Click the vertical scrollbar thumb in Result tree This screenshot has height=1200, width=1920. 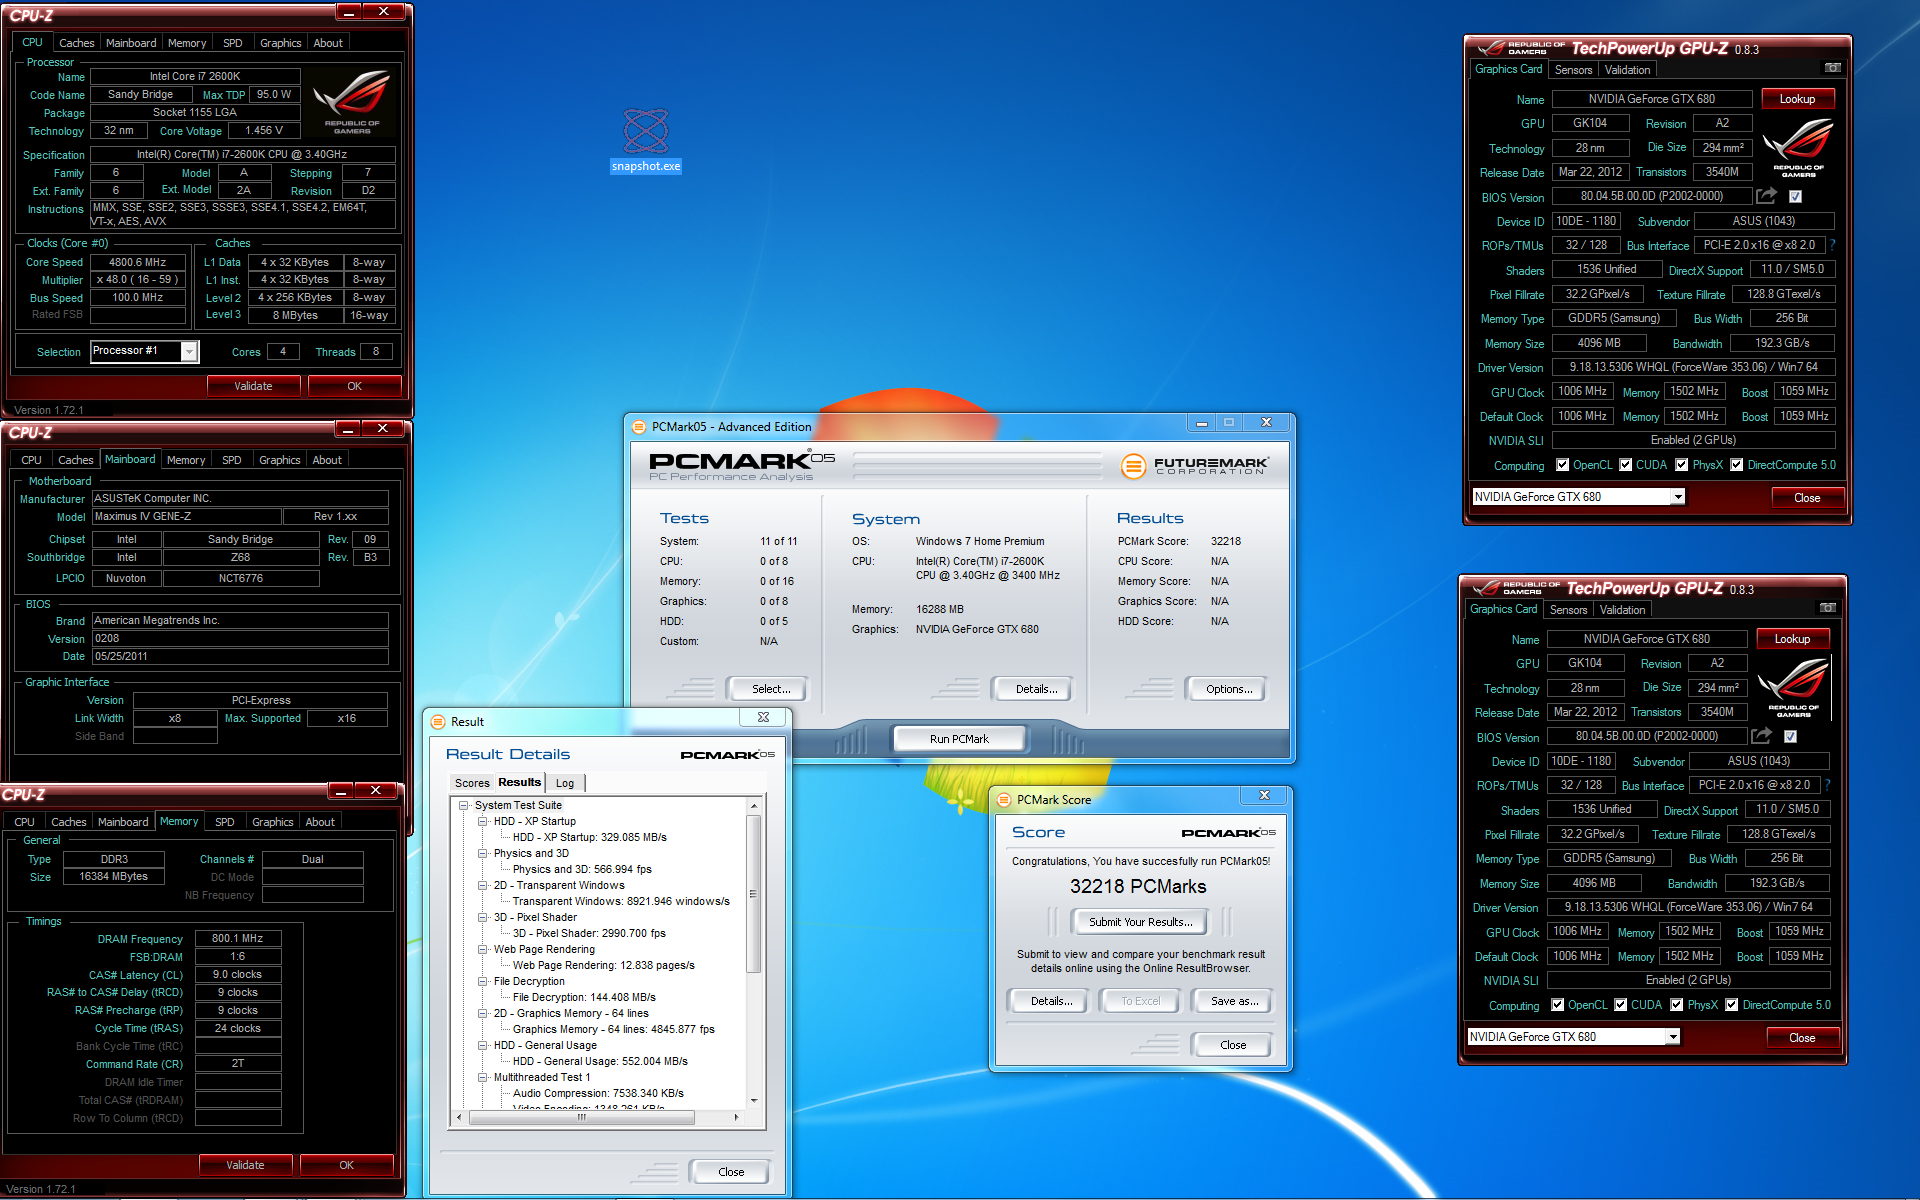(x=754, y=892)
